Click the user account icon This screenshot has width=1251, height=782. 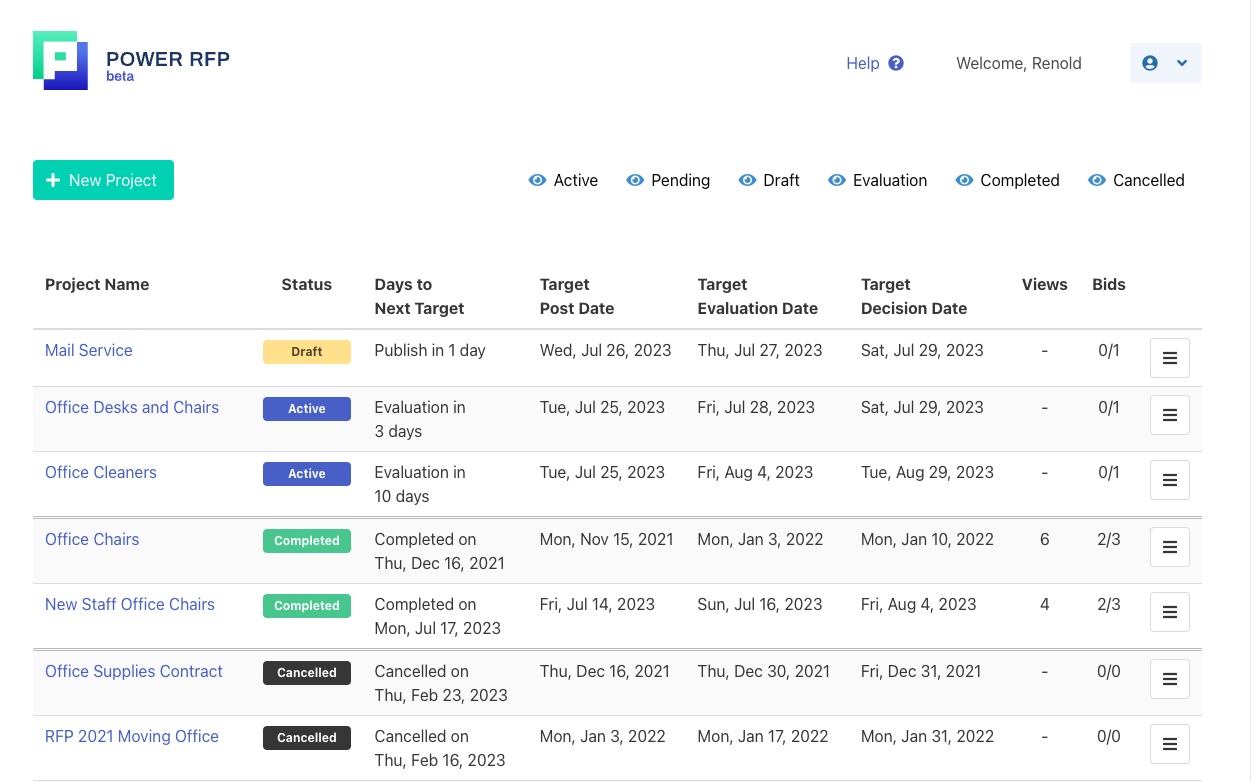[1149, 62]
